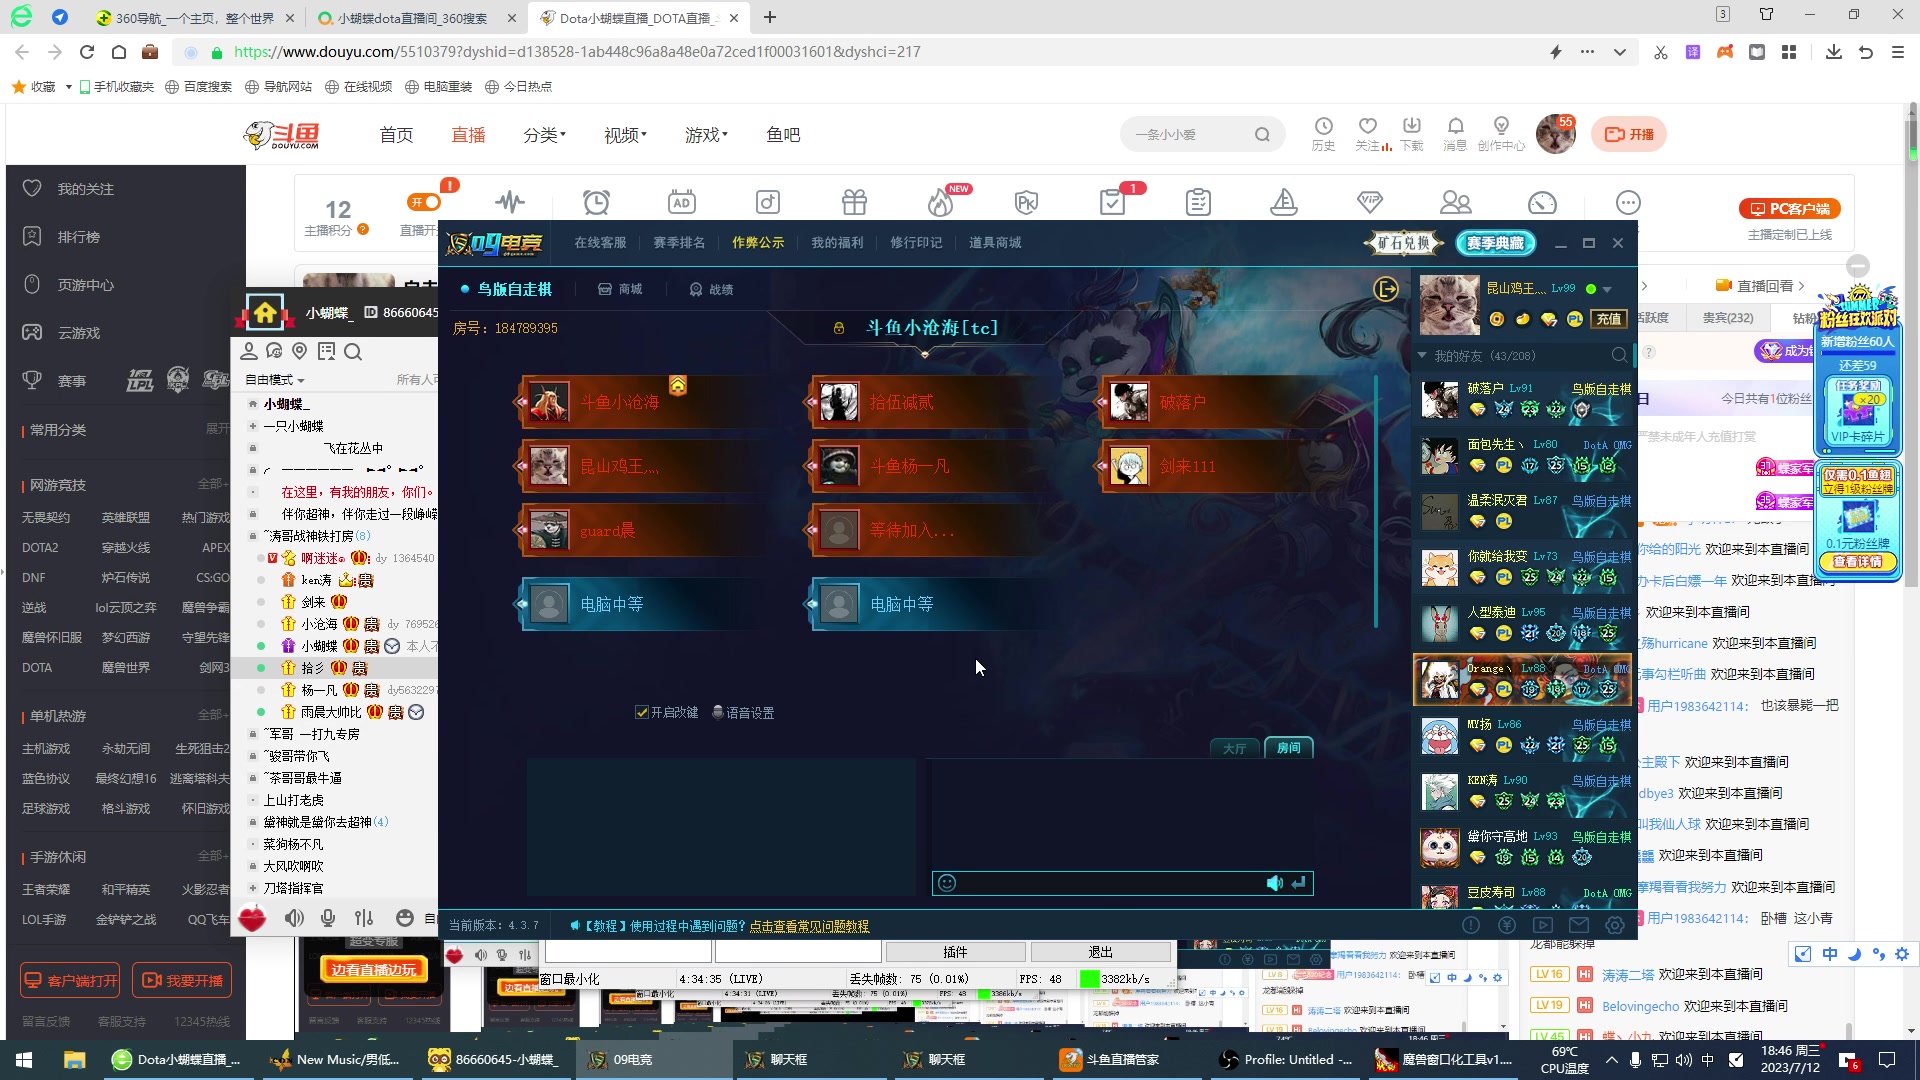Collapse the 我的好友 friends group
Image resolution: width=1920 pixels, height=1080 pixels.
(1422, 355)
